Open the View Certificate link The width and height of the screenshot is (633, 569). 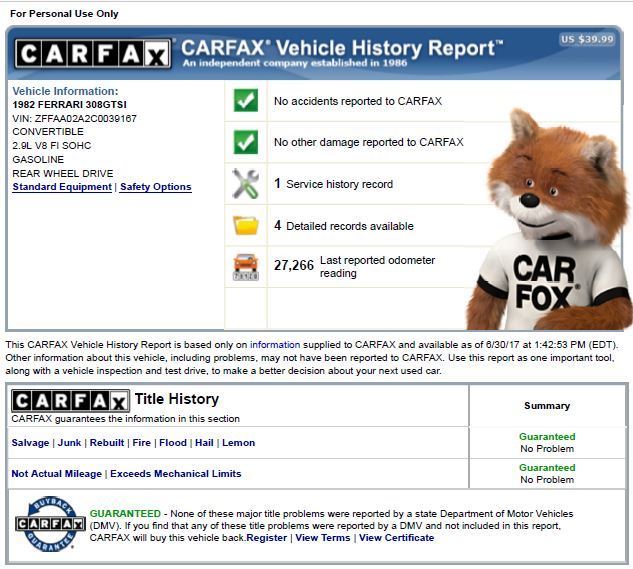click(396, 538)
